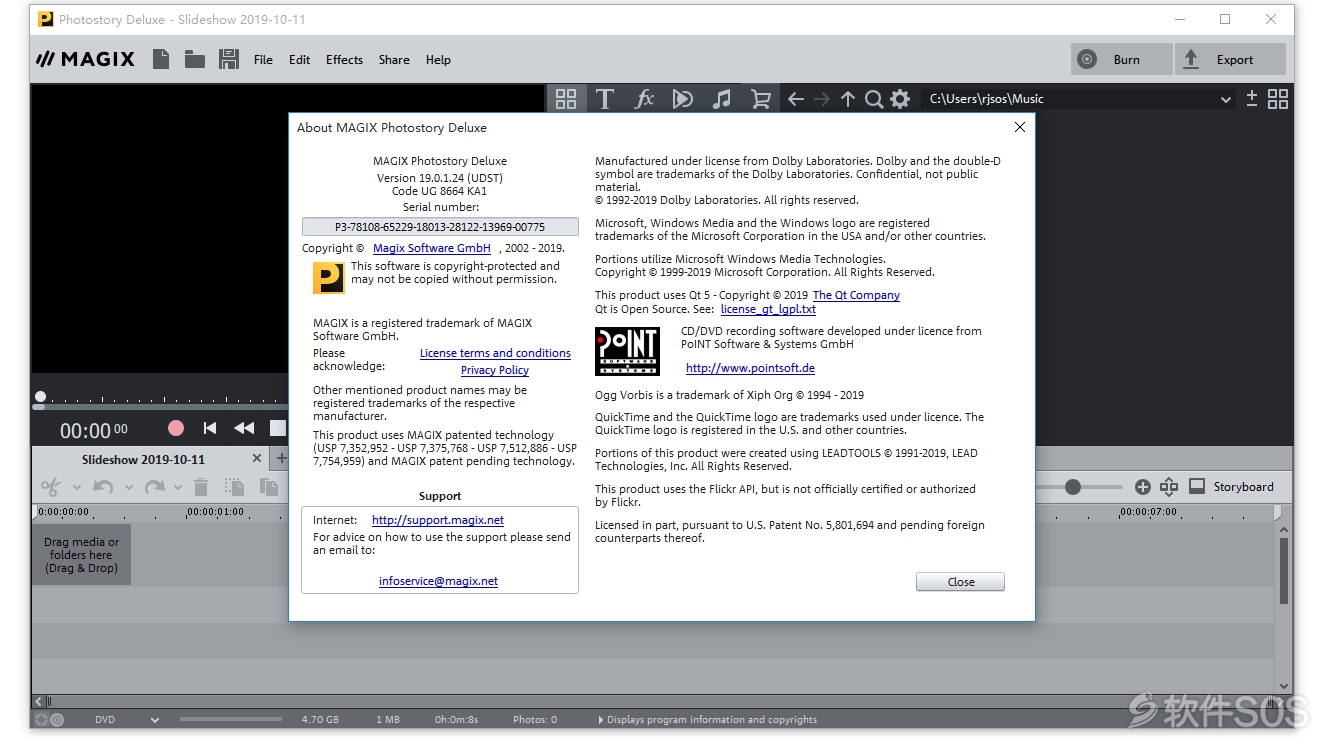Click the redo arrow
Screen dimensions: 1328x741
pos(154,487)
